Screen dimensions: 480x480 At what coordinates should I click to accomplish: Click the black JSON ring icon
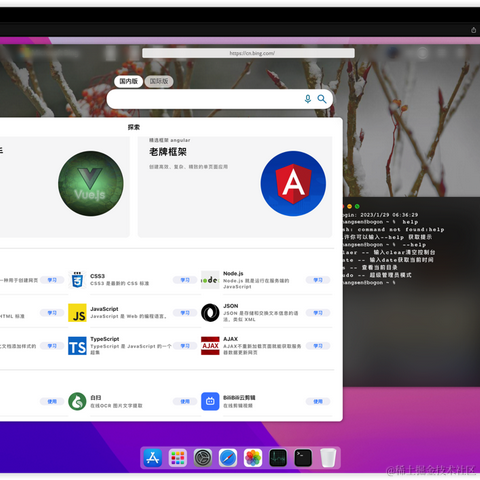click(x=210, y=313)
